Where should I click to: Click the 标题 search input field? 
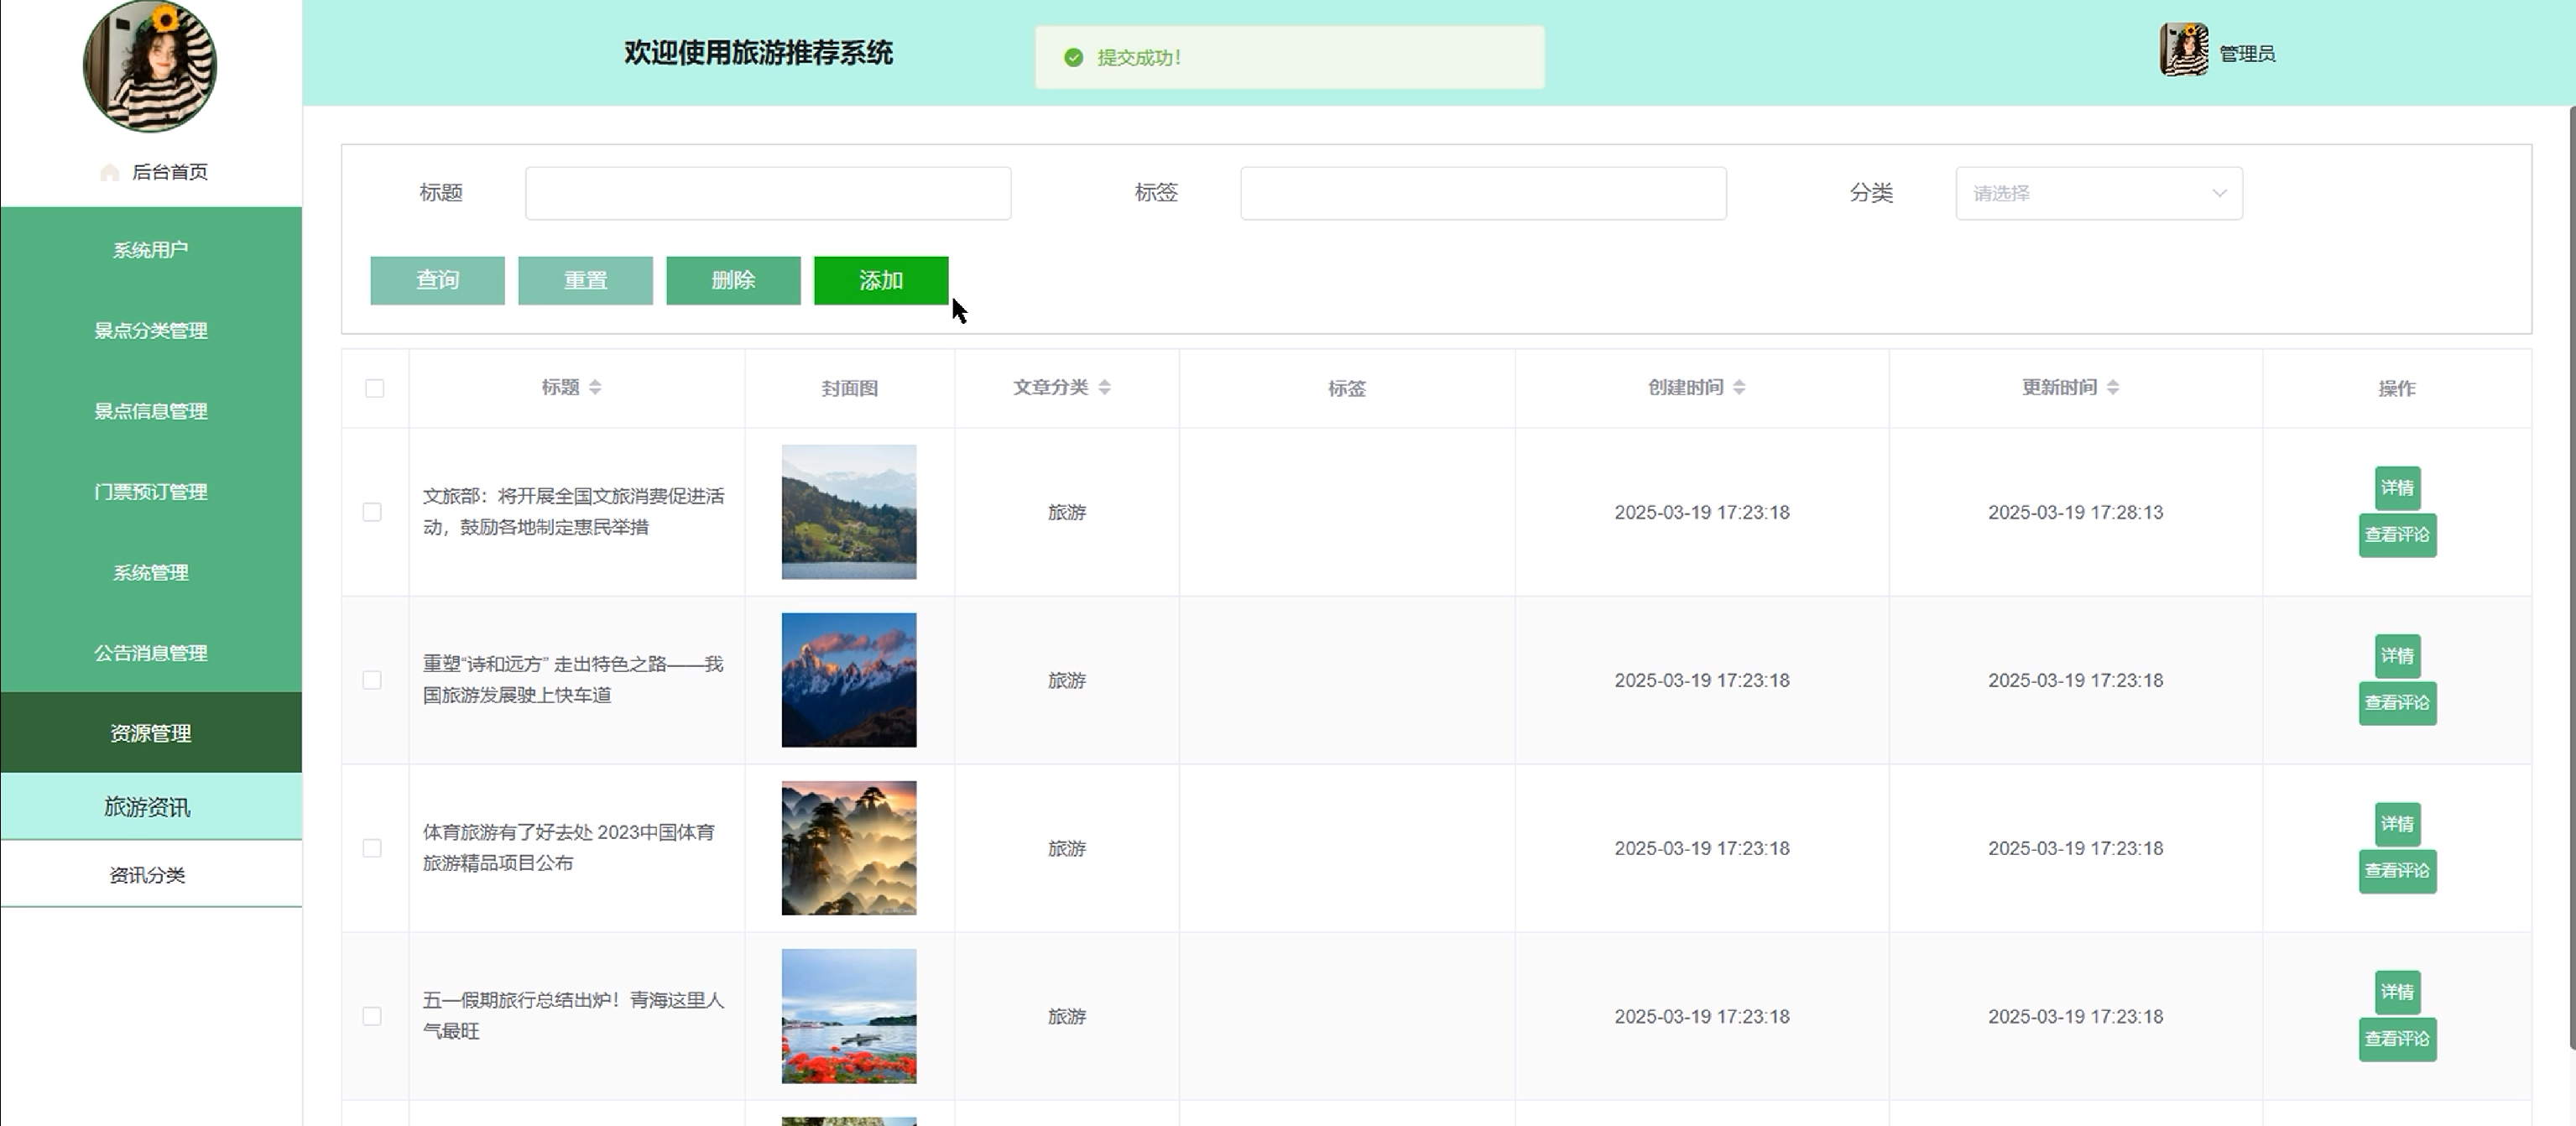[767, 193]
